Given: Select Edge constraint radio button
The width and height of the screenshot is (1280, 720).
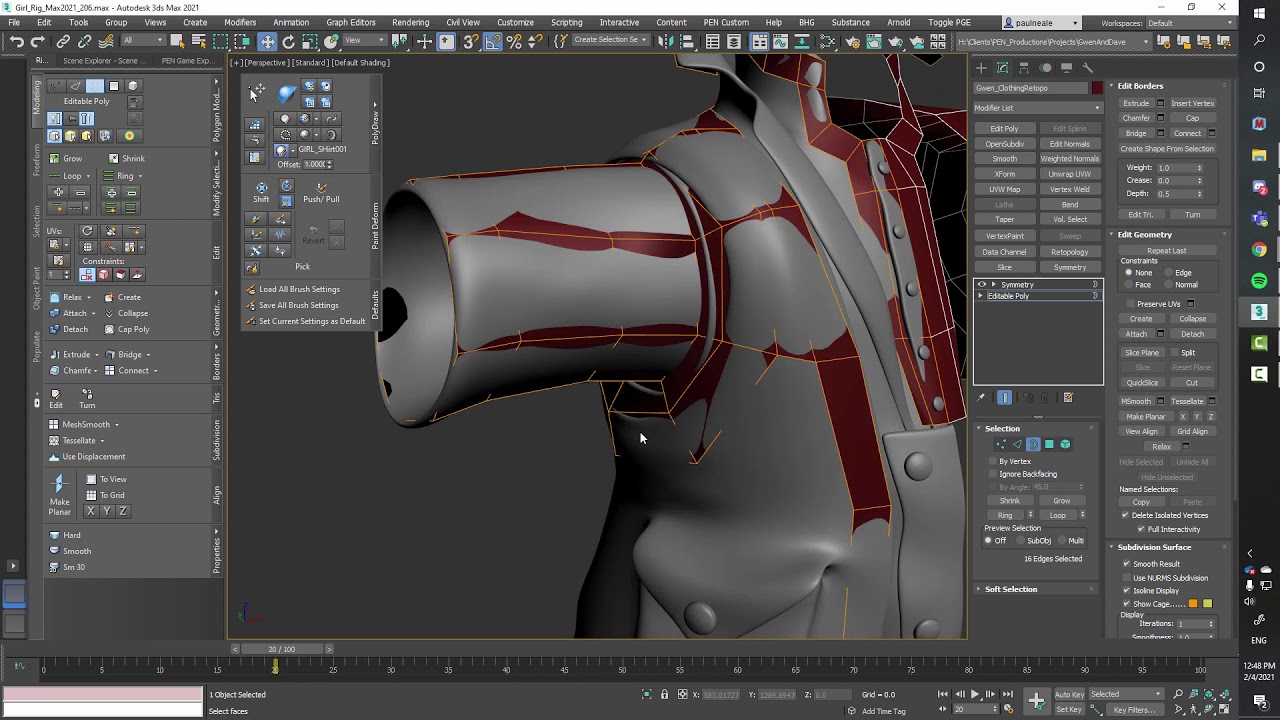Looking at the screenshot, I should 1168,273.
